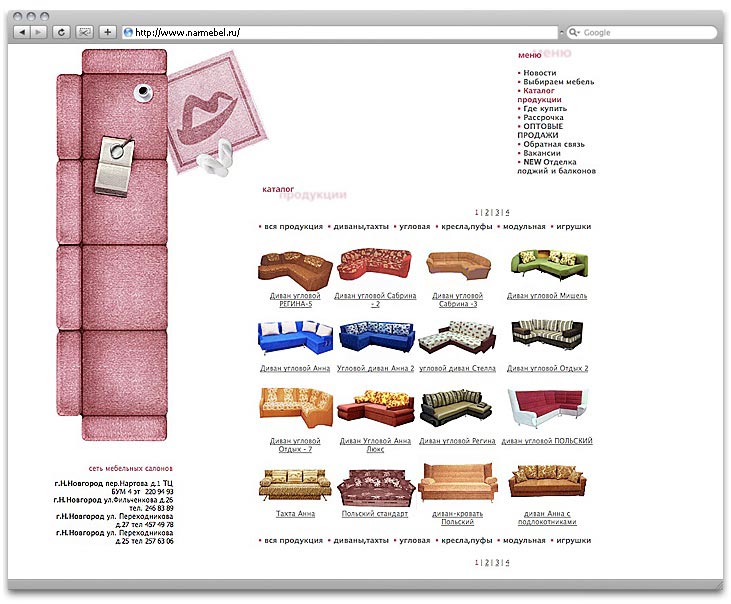Go to page 4 in top pagination

point(507,212)
